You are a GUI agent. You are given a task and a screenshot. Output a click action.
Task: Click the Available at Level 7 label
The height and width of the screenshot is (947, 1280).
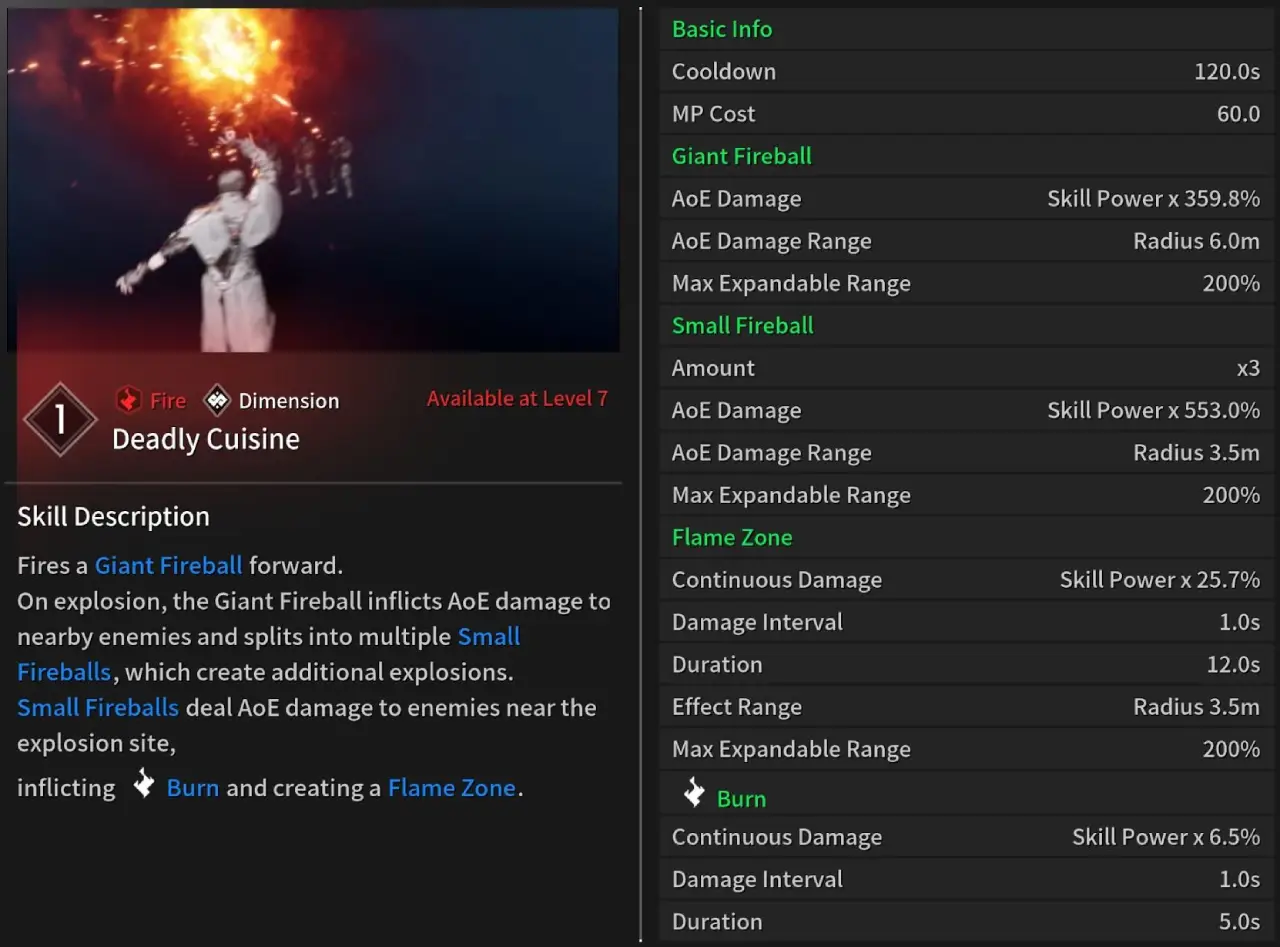point(516,398)
